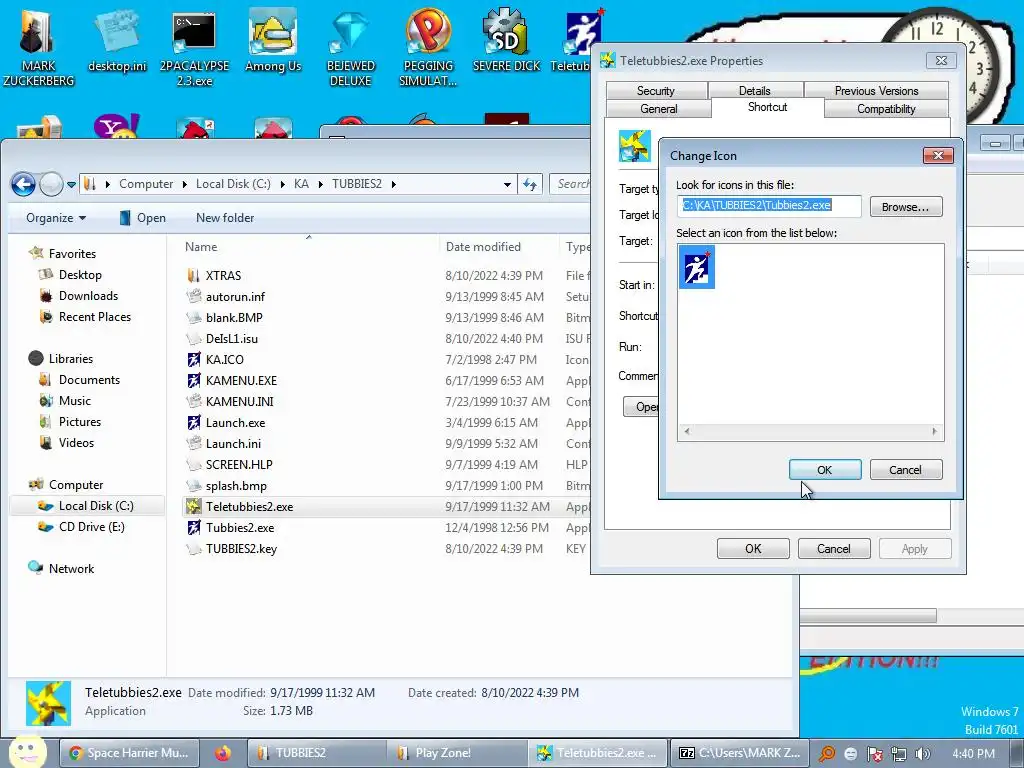Click volume speaker tray icon
Screen dimensions: 1024x768
click(923, 754)
